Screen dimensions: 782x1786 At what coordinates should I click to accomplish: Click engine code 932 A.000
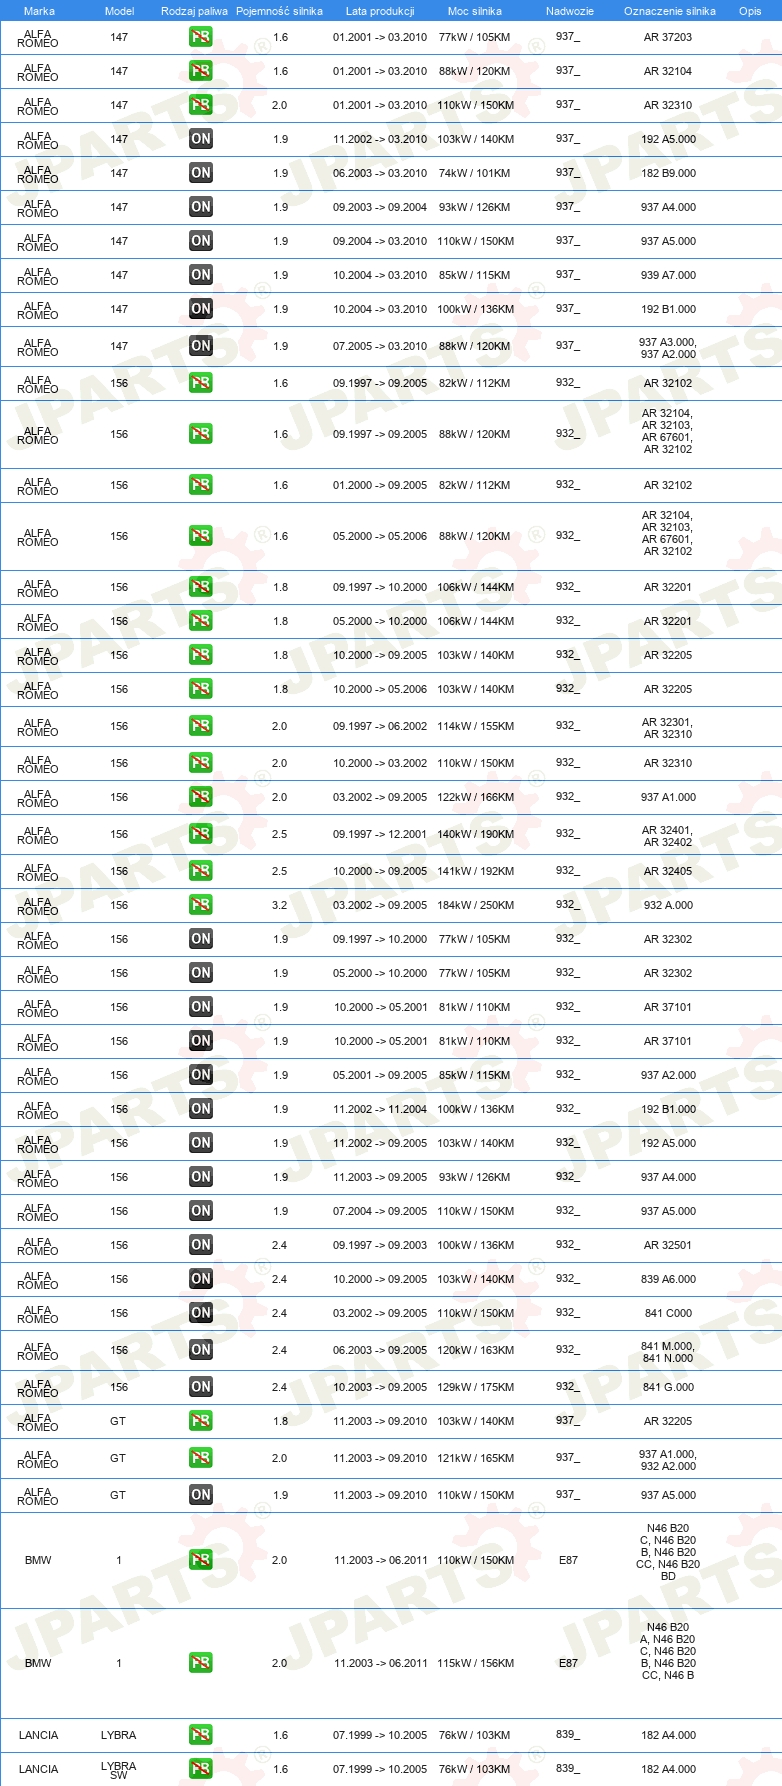(668, 905)
